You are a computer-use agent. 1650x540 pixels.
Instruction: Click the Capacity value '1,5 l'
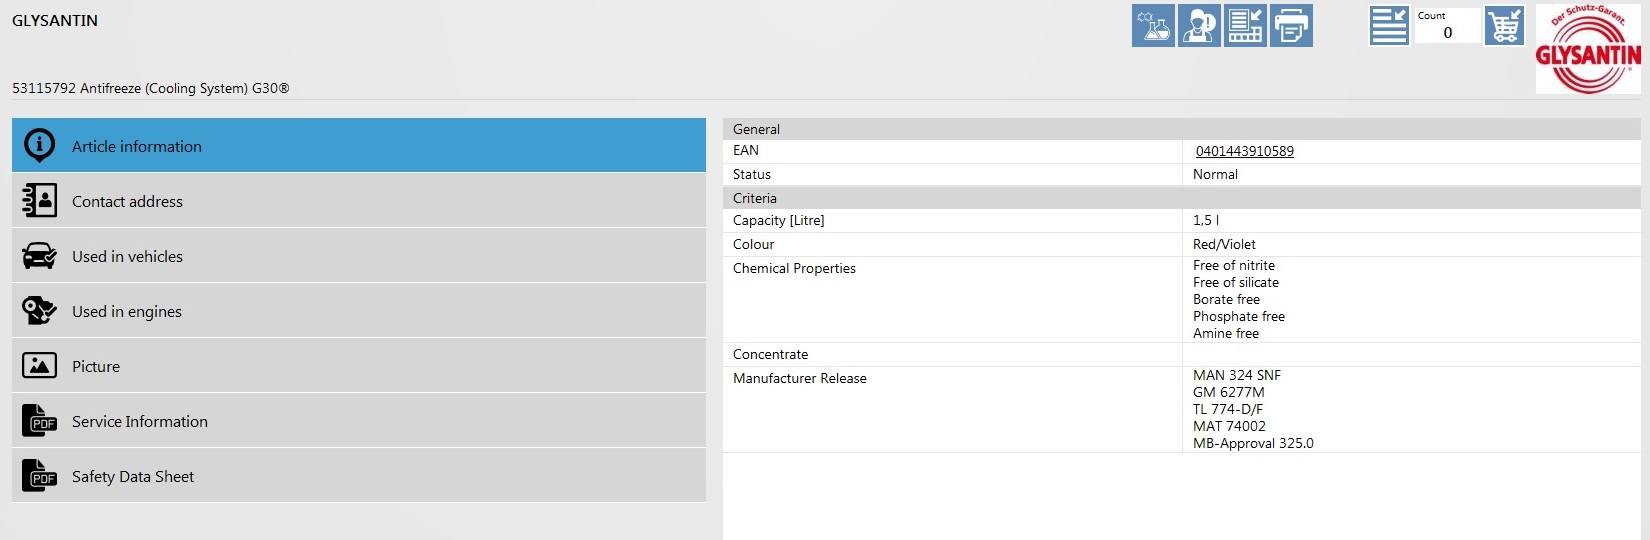pos(1206,220)
